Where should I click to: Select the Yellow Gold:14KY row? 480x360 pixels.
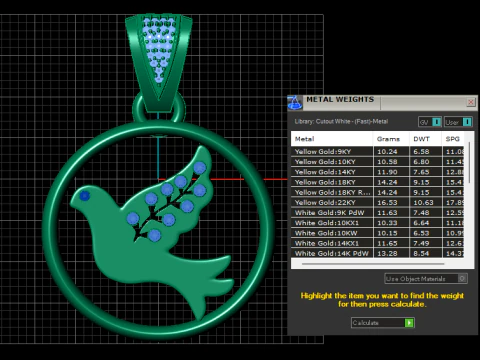(x=377, y=172)
